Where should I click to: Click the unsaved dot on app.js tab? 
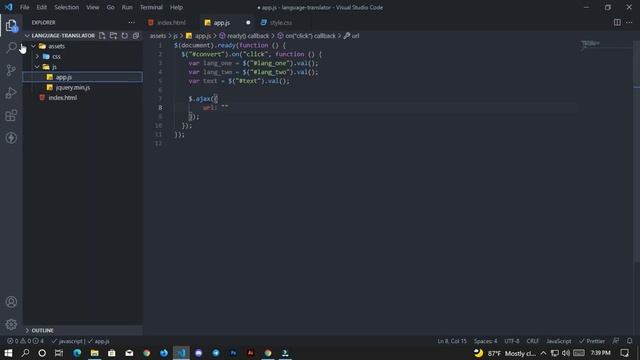(x=248, y=23)
